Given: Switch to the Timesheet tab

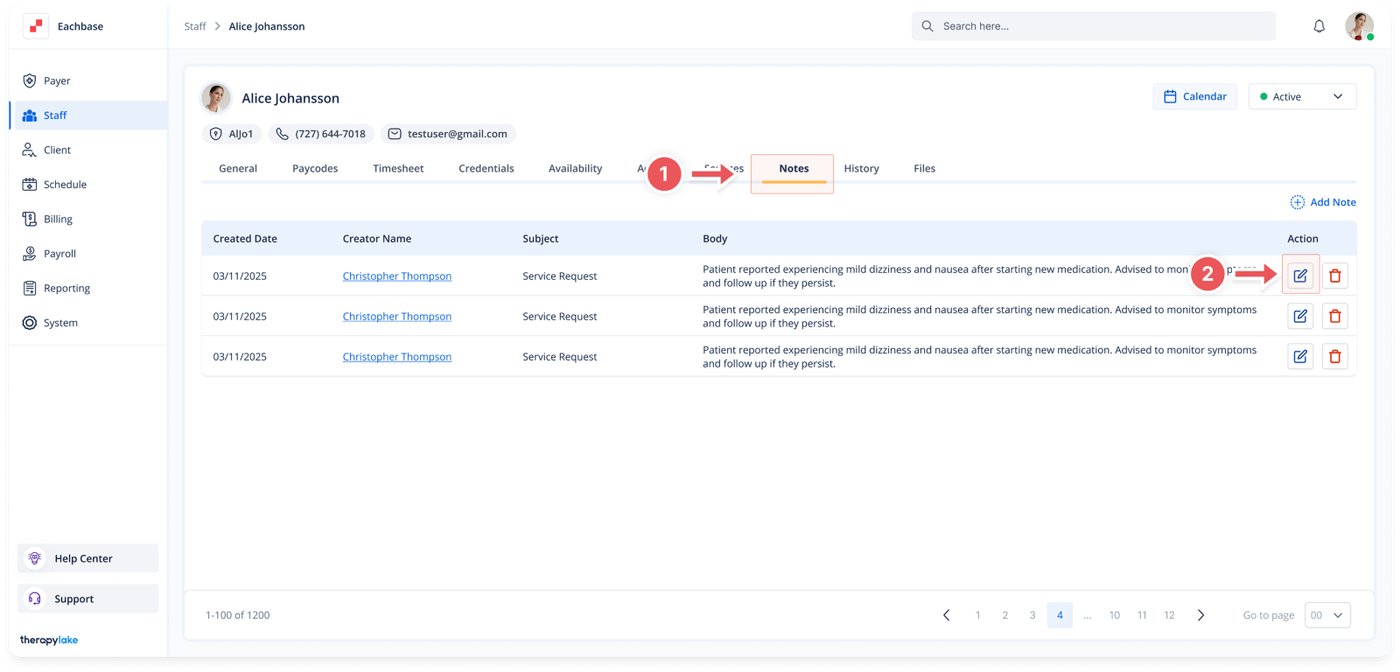Looking at the screenshot, I should (398, 169).
